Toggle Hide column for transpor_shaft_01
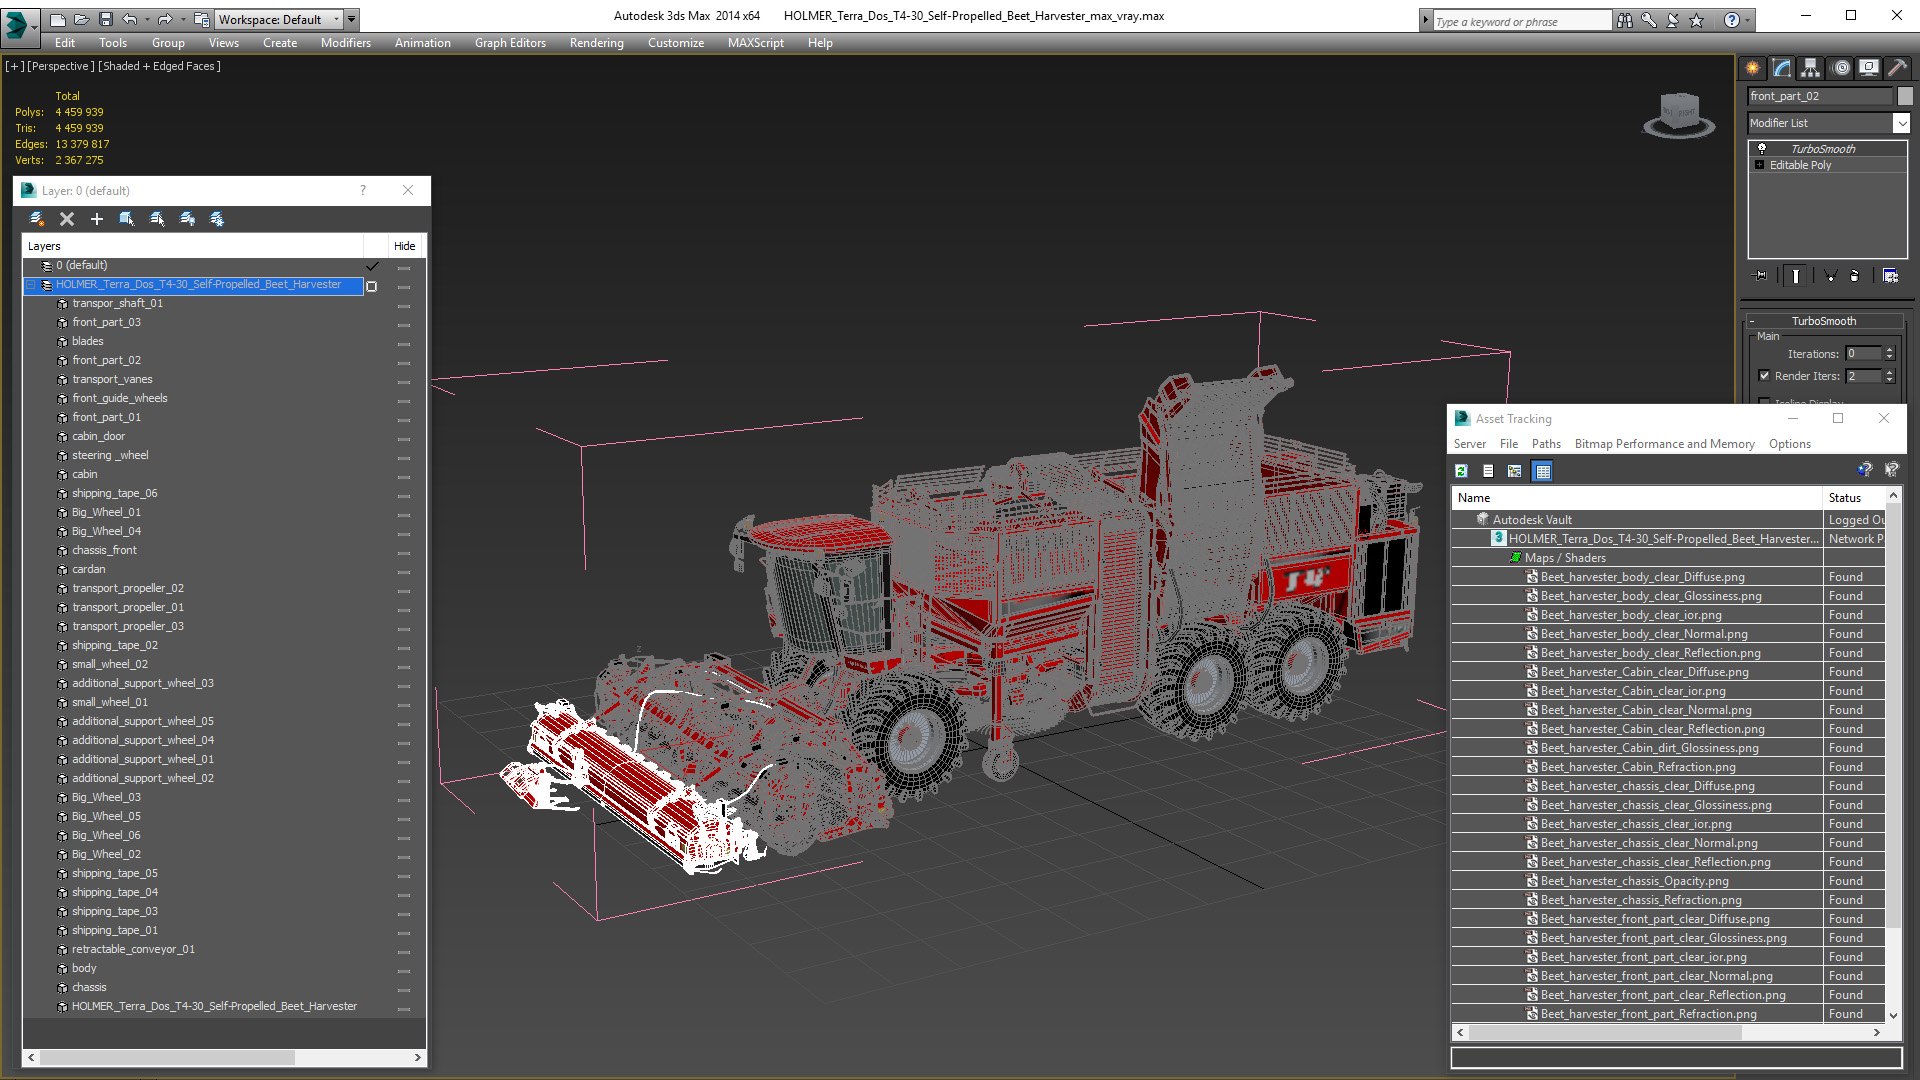The height and width of the screenshot is (1080, 1920). (404, 305)
